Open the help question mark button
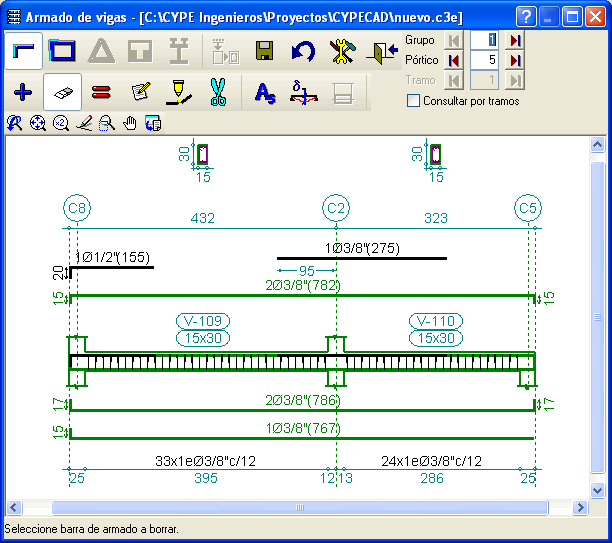The width and height of the screenshot is (612, 543). pos(526,17)
